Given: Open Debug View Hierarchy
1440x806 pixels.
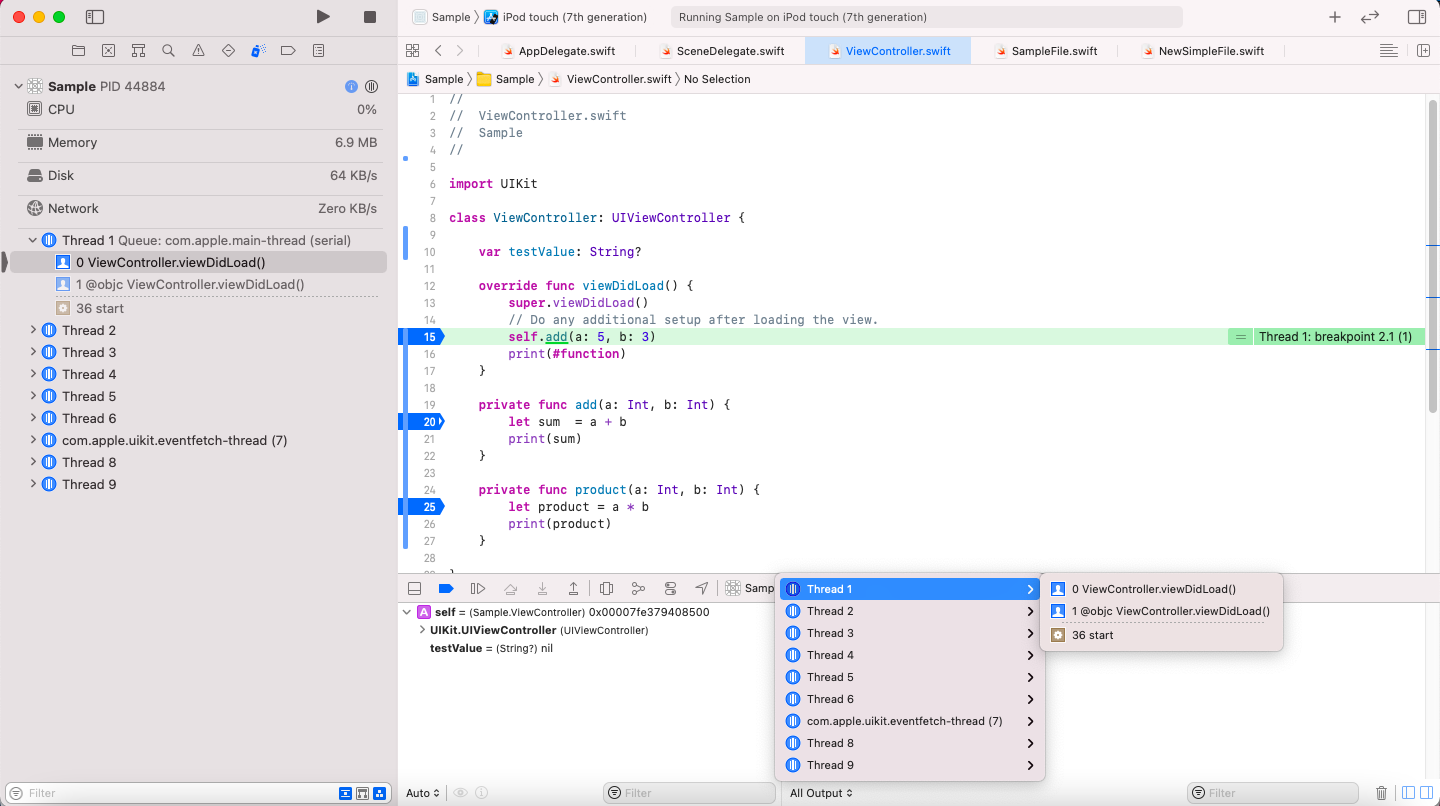Looking at the screenshot, I should pos(606,588).
